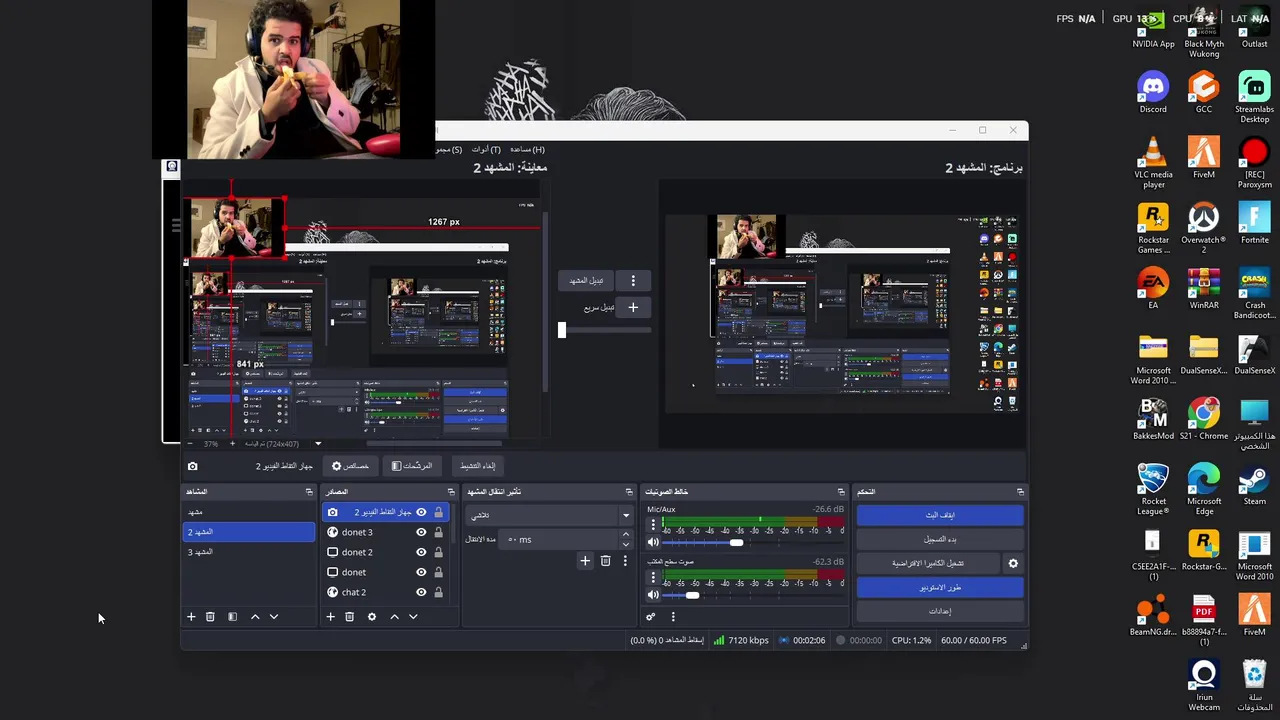The height and width of the screenshot is (720, 1280).
Task: Remove scene transition with trash icon
Action: pyautogui.click(x=605, y=561)
